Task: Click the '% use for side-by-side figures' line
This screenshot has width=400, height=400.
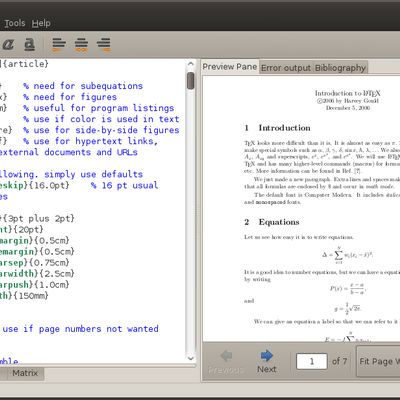Action: 101,130
